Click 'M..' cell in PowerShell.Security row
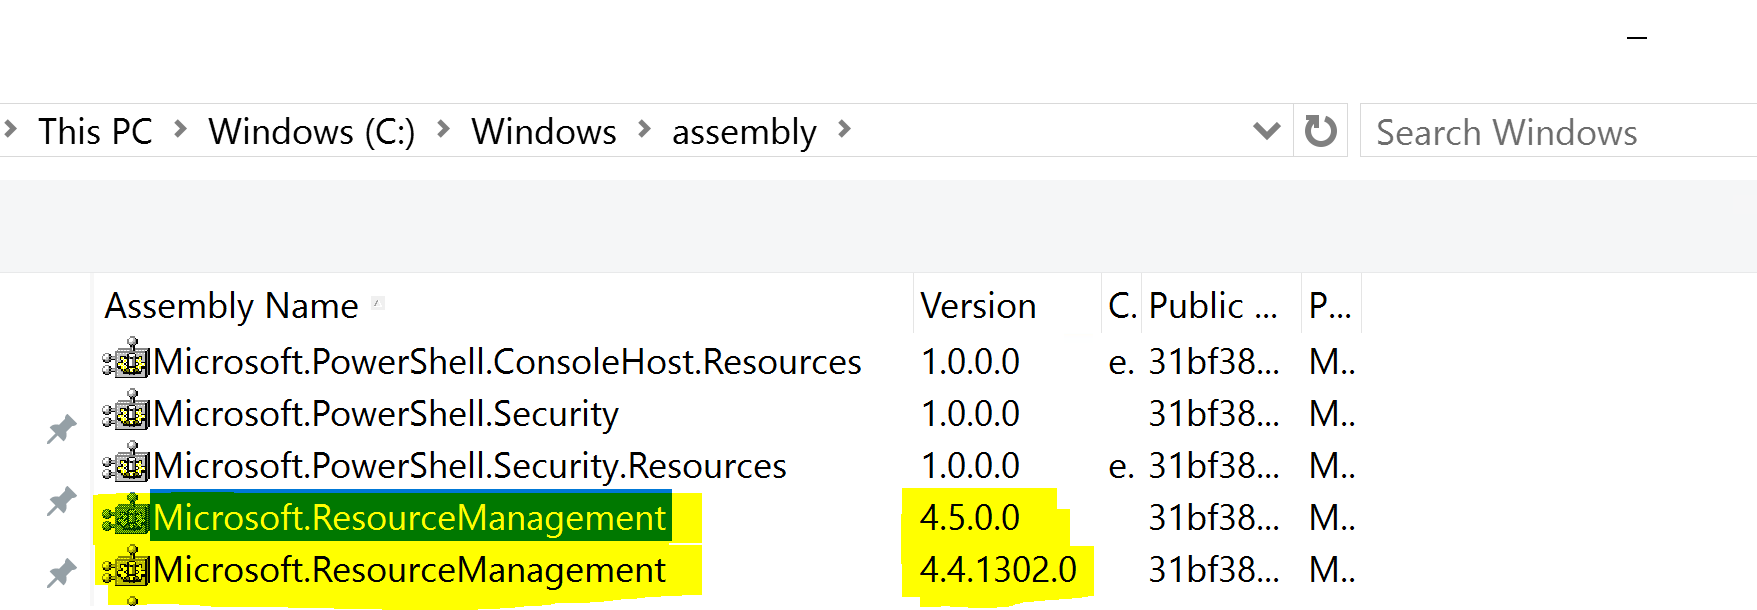1757x610 pixels. click(x=1332, y=414)
